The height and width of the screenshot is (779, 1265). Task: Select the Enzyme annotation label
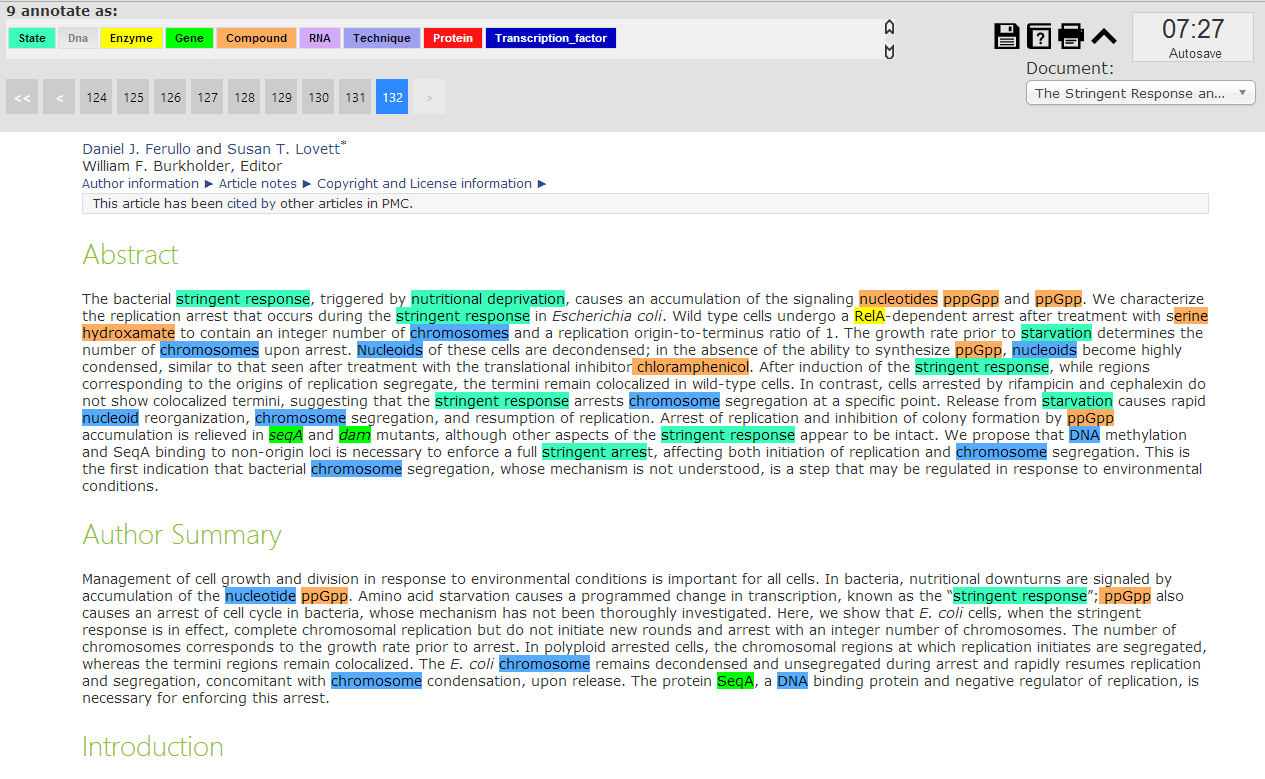131,38
